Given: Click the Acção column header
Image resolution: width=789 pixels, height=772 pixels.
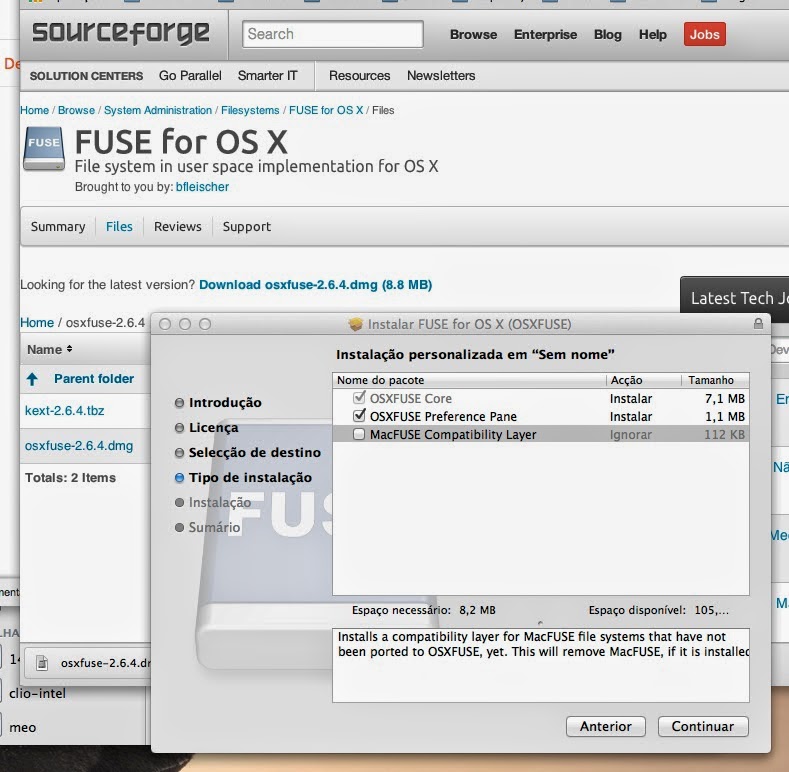Looking at the screenshot, I should pos(644,380).
